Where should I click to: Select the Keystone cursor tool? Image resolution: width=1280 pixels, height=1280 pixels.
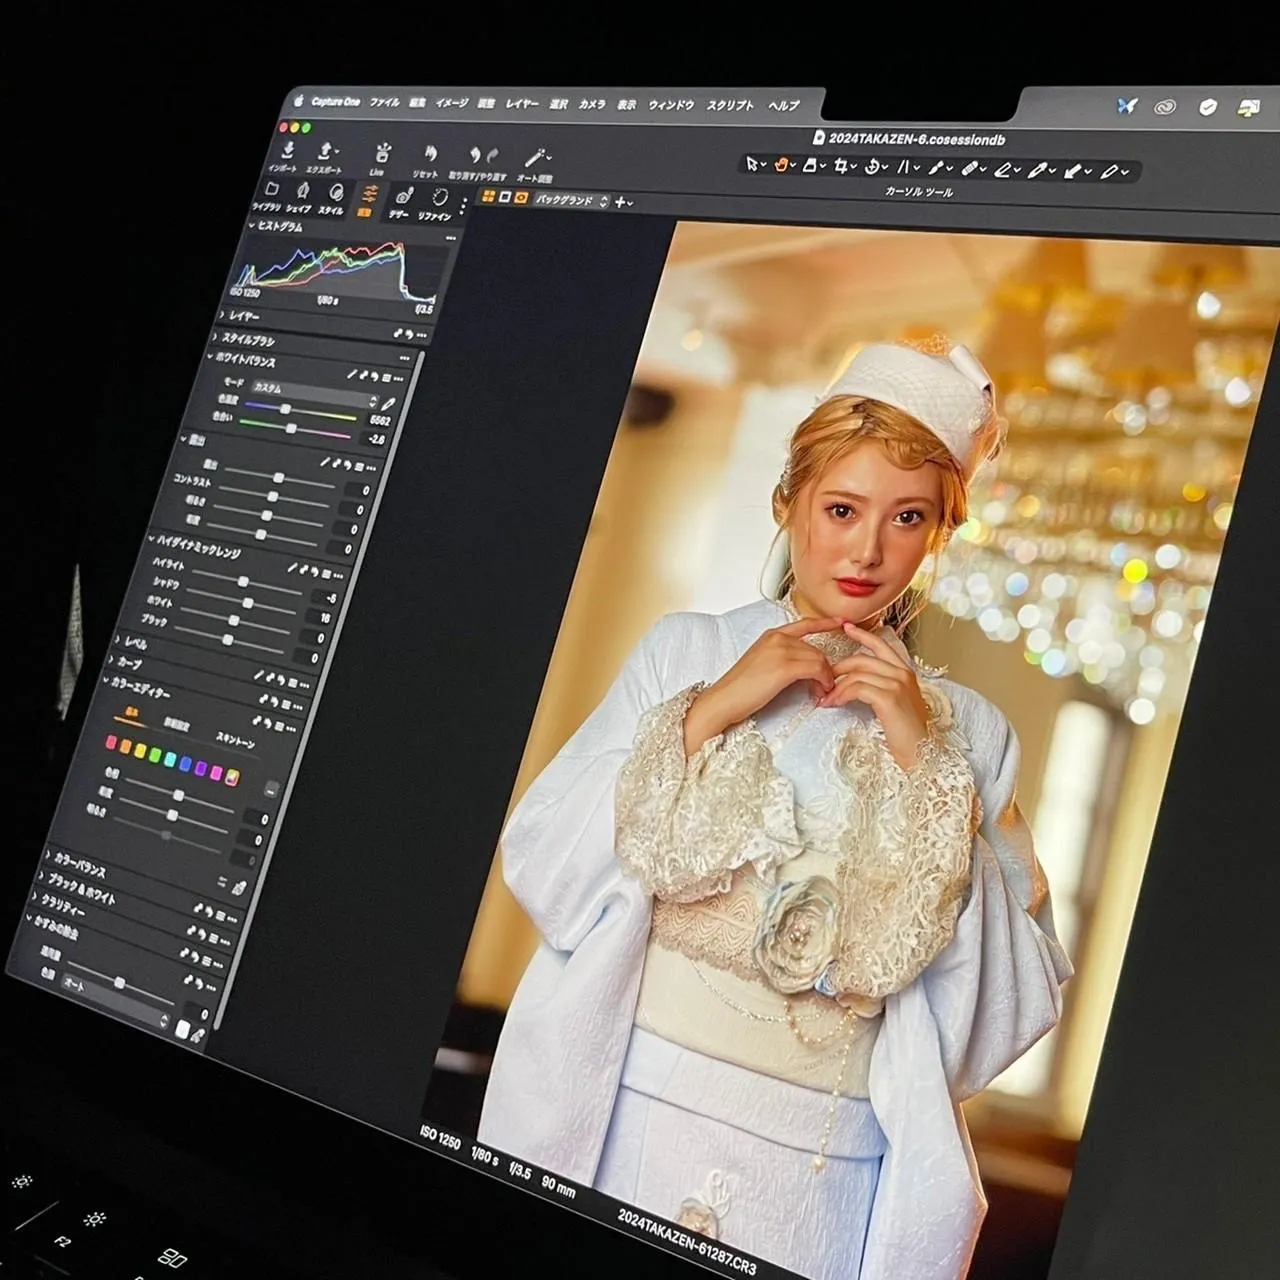pos(904,168)
